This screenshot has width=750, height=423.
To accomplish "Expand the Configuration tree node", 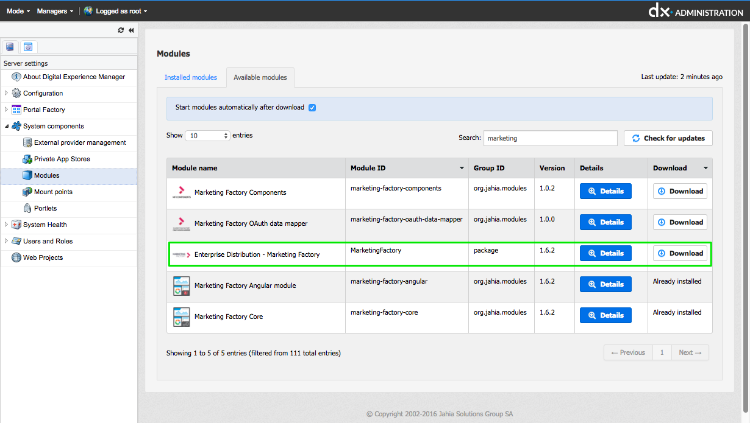I will (6, 93).
